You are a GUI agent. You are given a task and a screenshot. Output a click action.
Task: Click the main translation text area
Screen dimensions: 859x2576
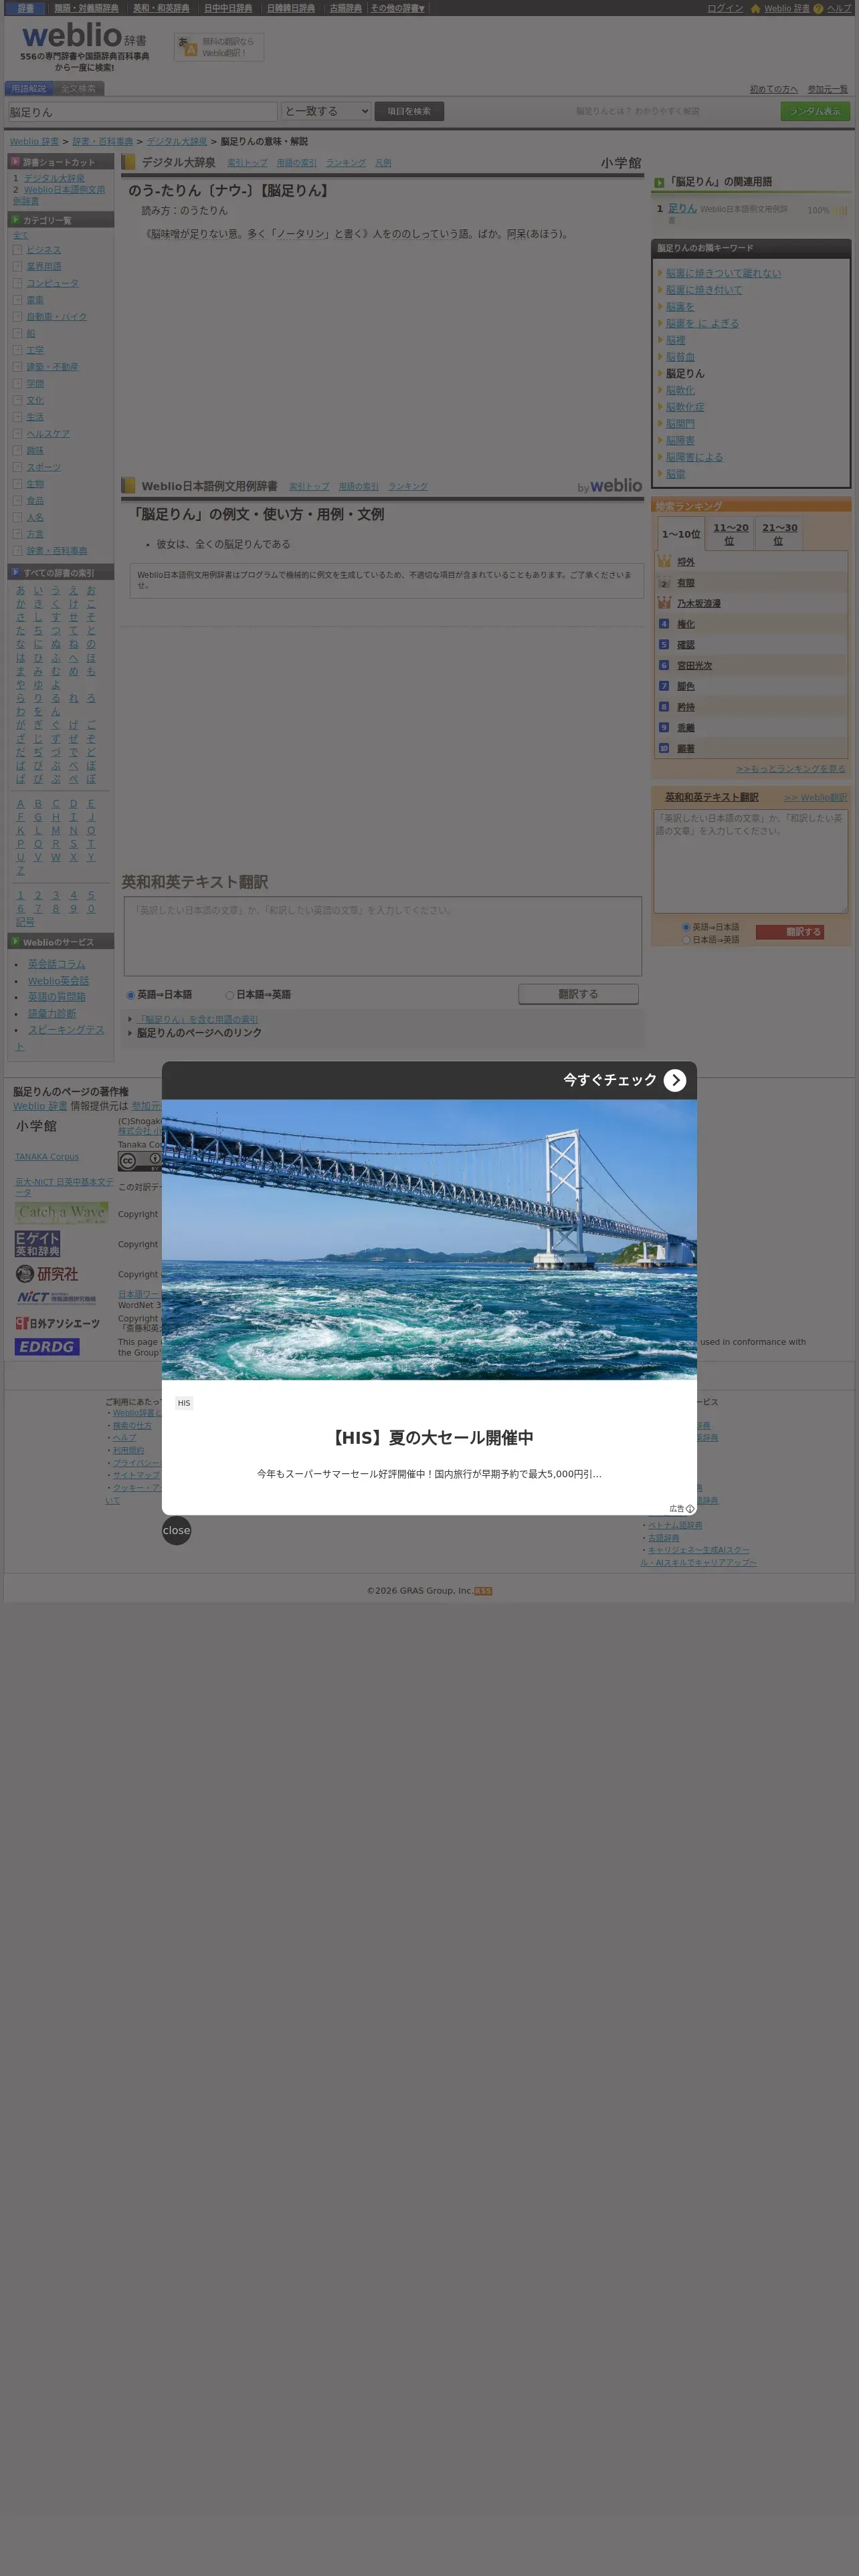383,936
